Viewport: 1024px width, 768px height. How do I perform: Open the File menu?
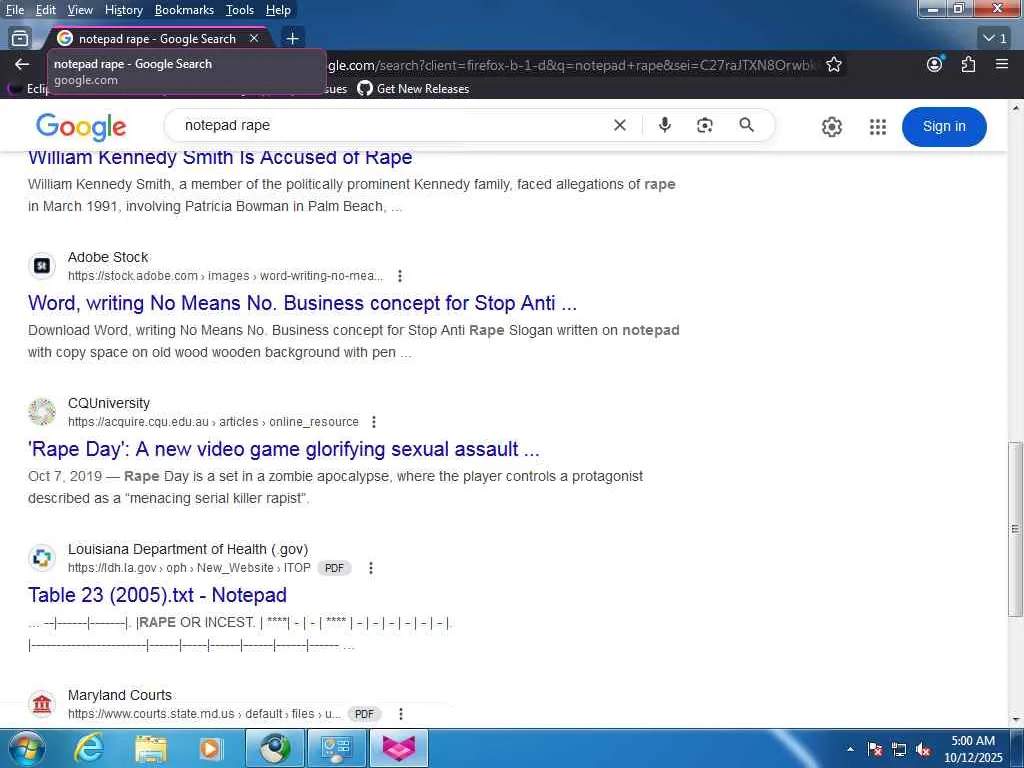coord(14,10)
